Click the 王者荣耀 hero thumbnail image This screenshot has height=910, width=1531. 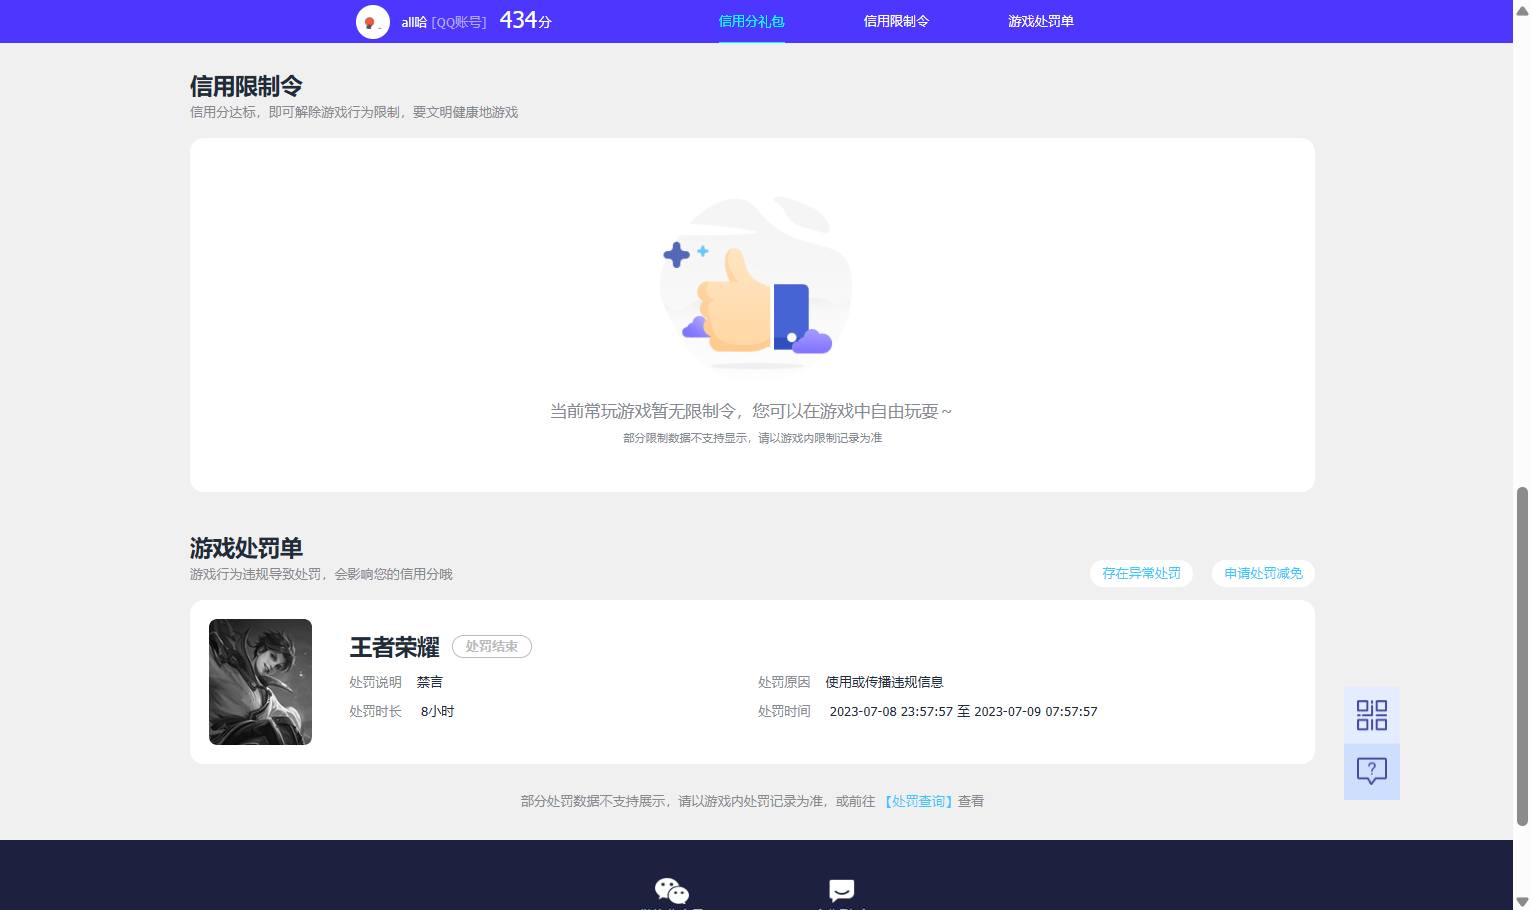(x=260, y=682)
